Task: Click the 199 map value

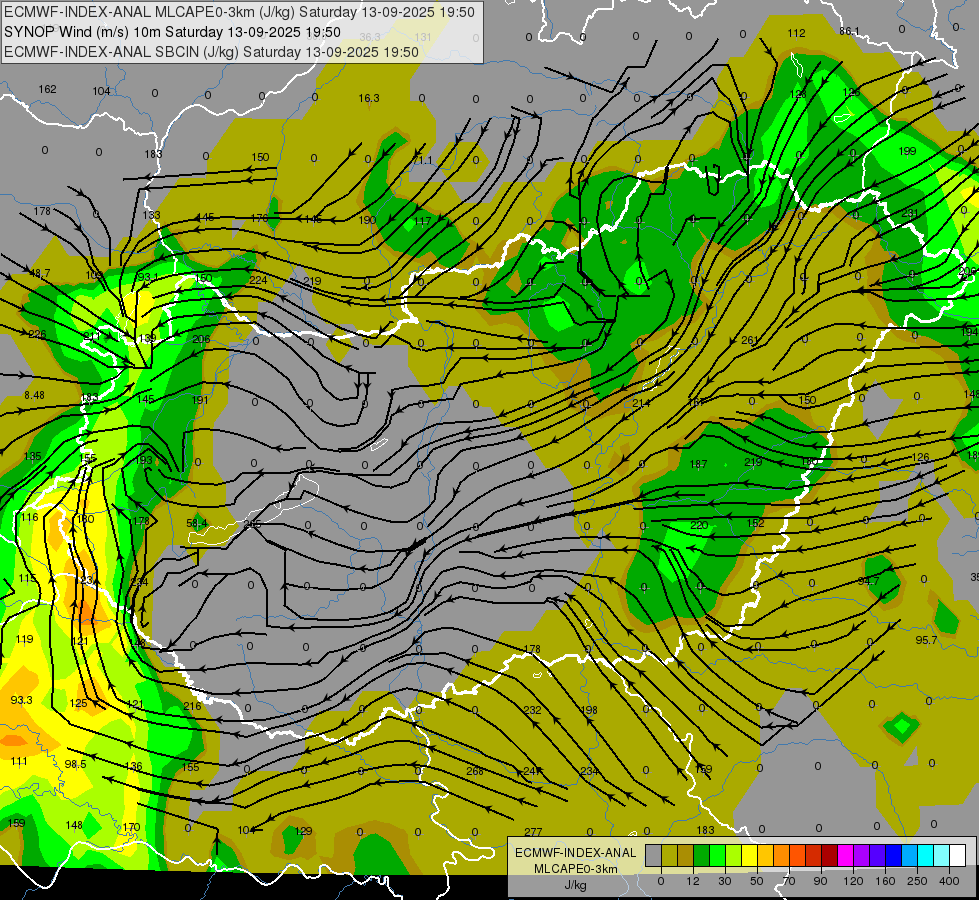Action: (907, 151)
